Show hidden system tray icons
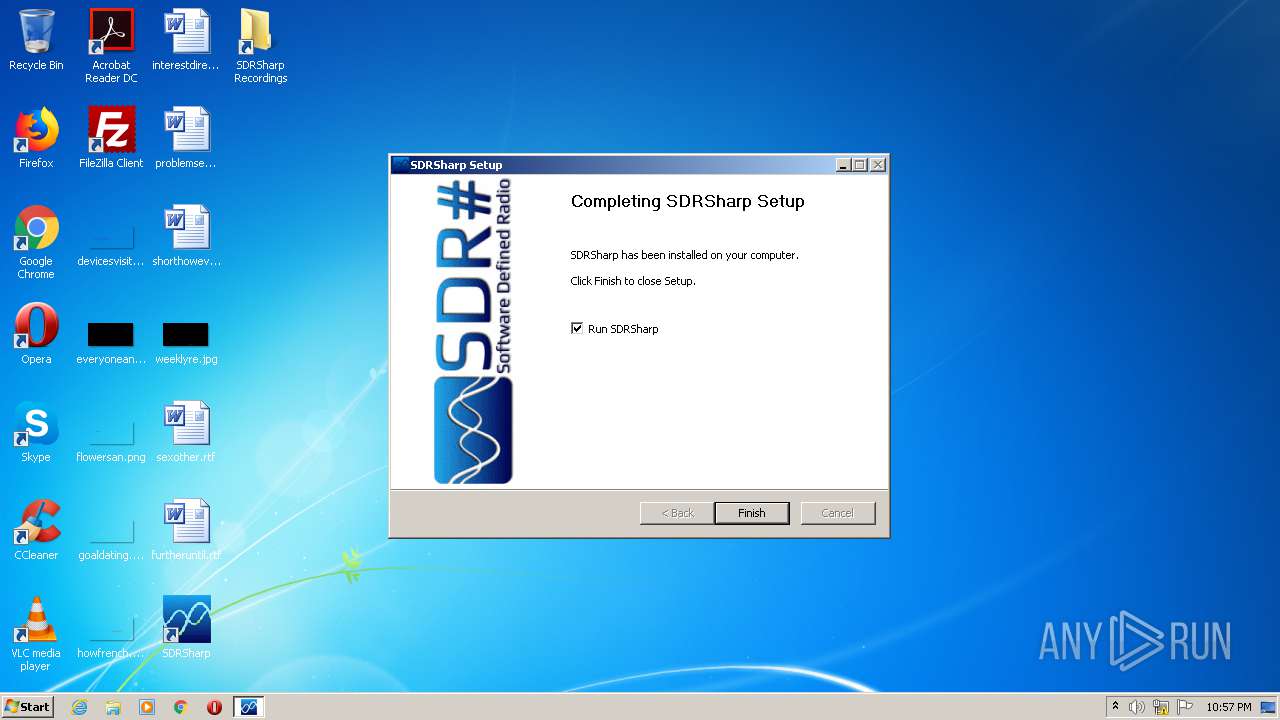1280x720 pixels. (x=1115, y=707)
